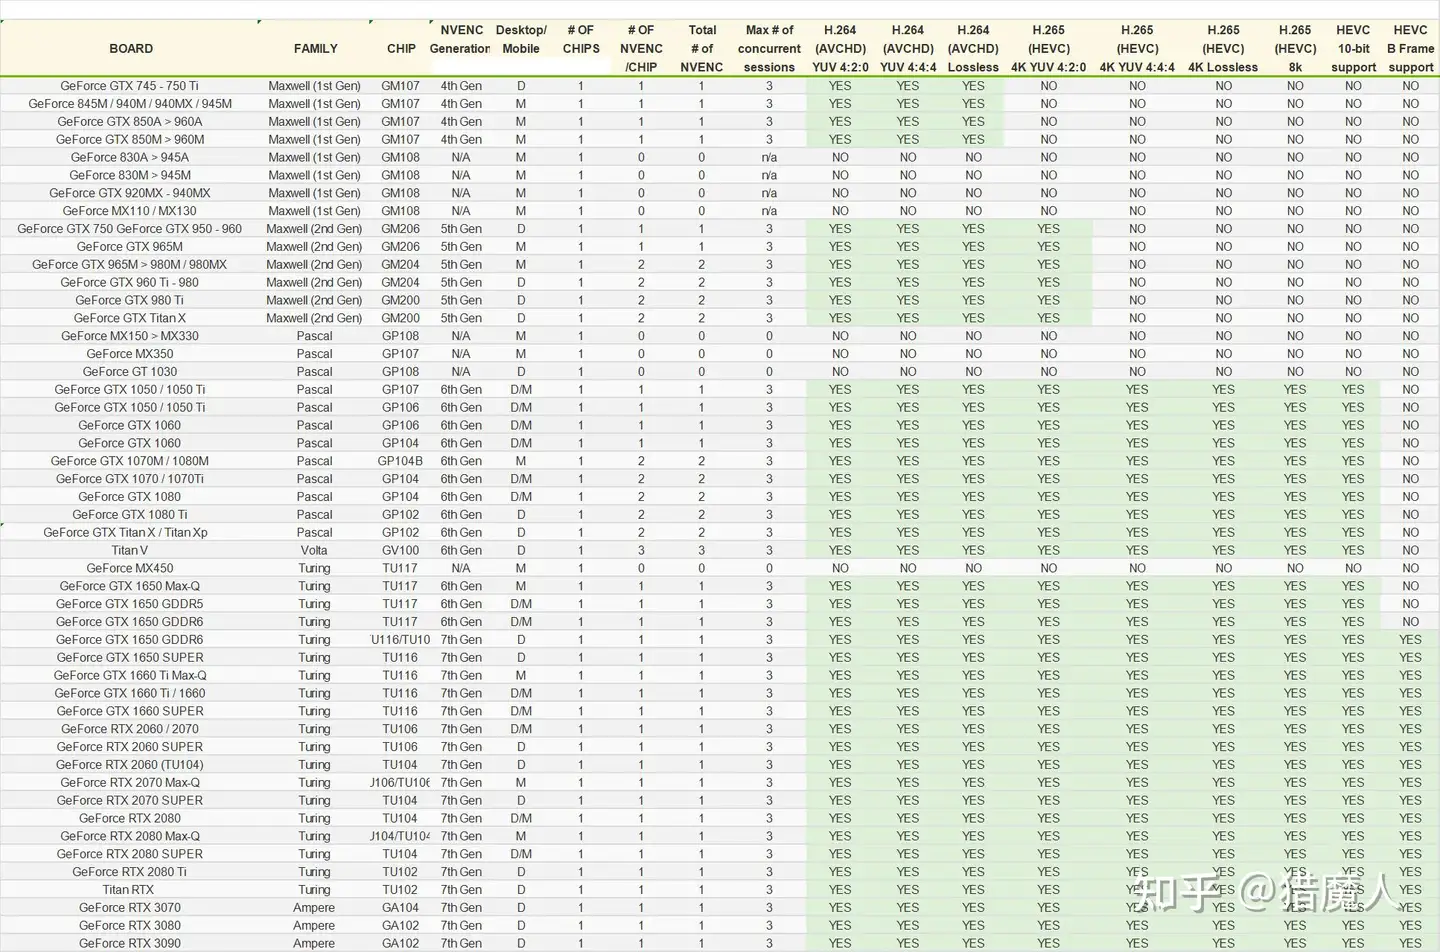Image resolution: width=1440 pixels, height=952 pixels.
Task: Select the GeForce GTX 1070M / 1080M cell
Action: coord(130,462)
